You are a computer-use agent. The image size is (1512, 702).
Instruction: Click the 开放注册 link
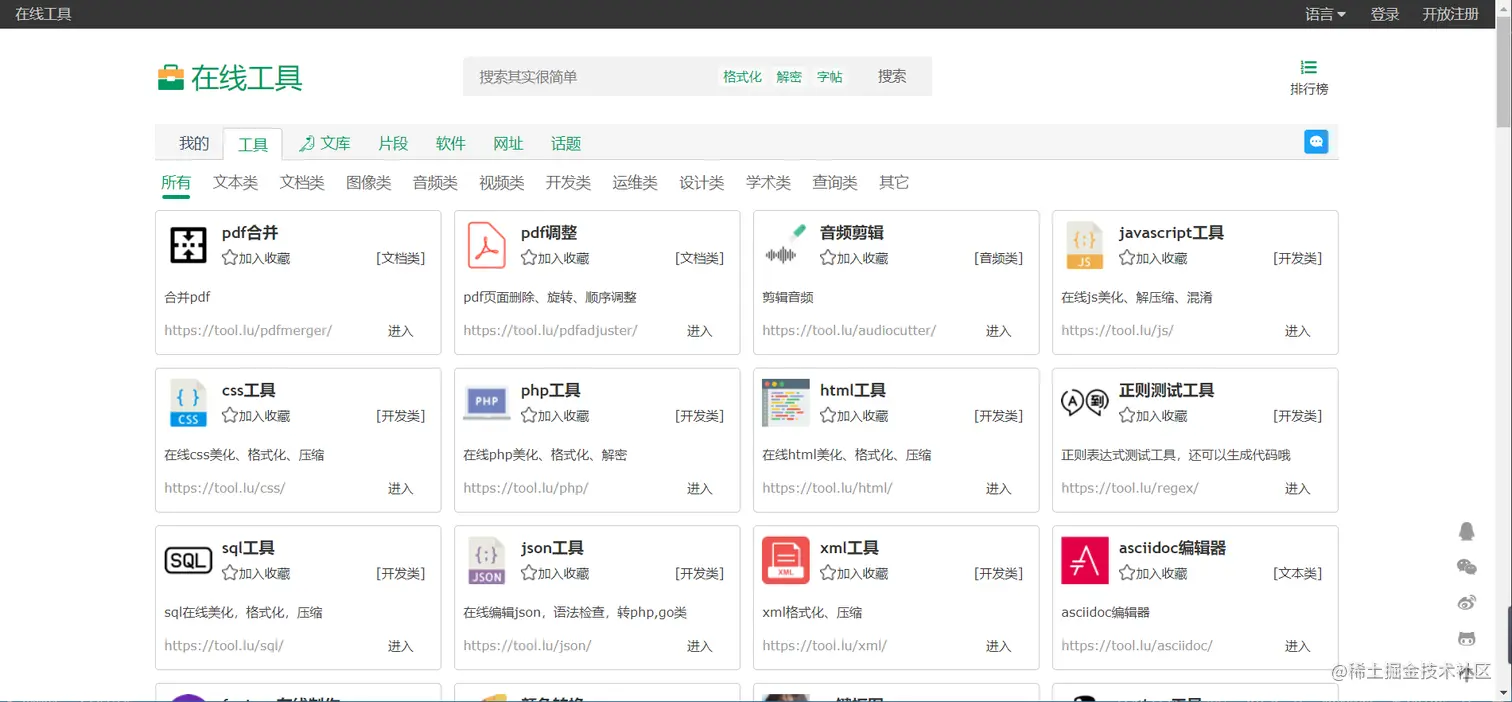1451,14
